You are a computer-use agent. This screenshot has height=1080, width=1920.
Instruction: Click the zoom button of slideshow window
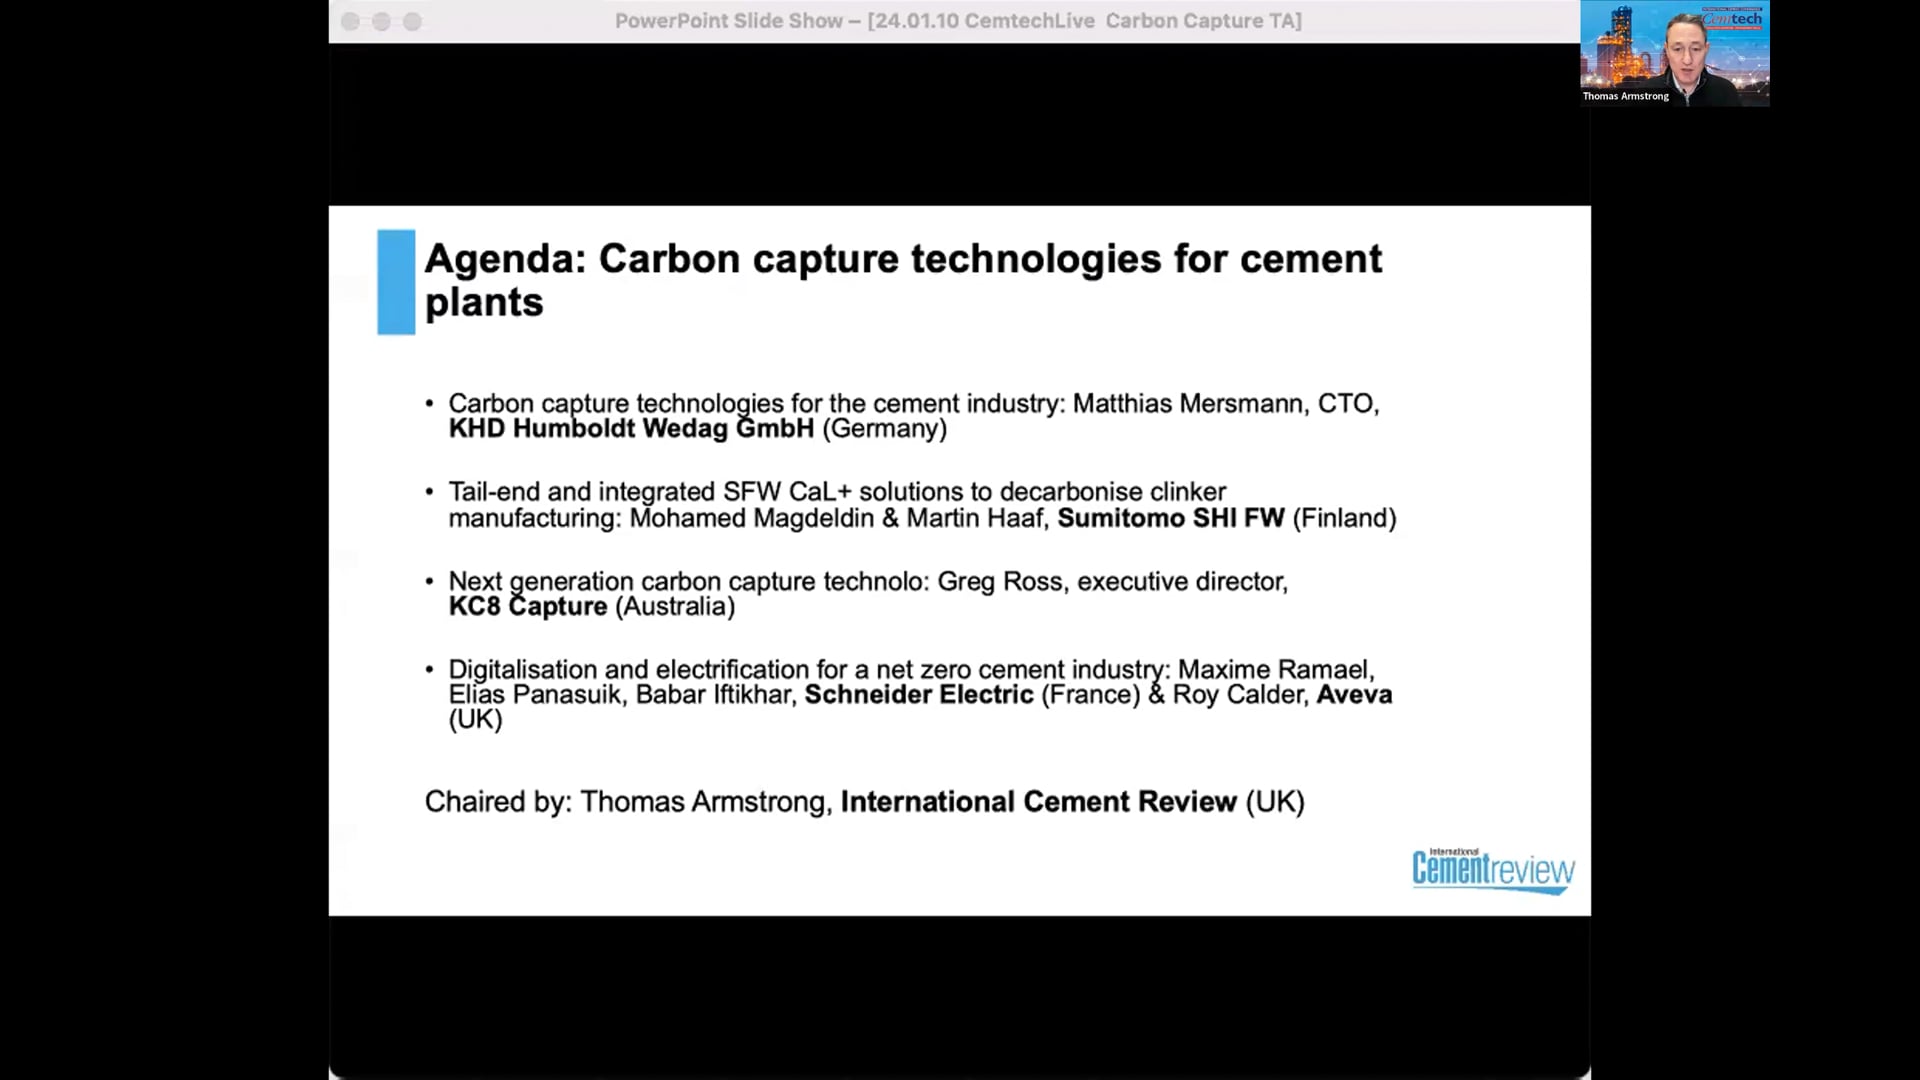(x=412, y=21)
